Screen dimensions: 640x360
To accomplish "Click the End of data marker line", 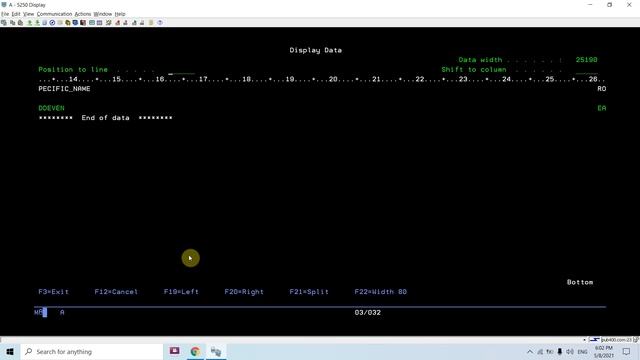I will pyautogui.click(x=105, y=118).
